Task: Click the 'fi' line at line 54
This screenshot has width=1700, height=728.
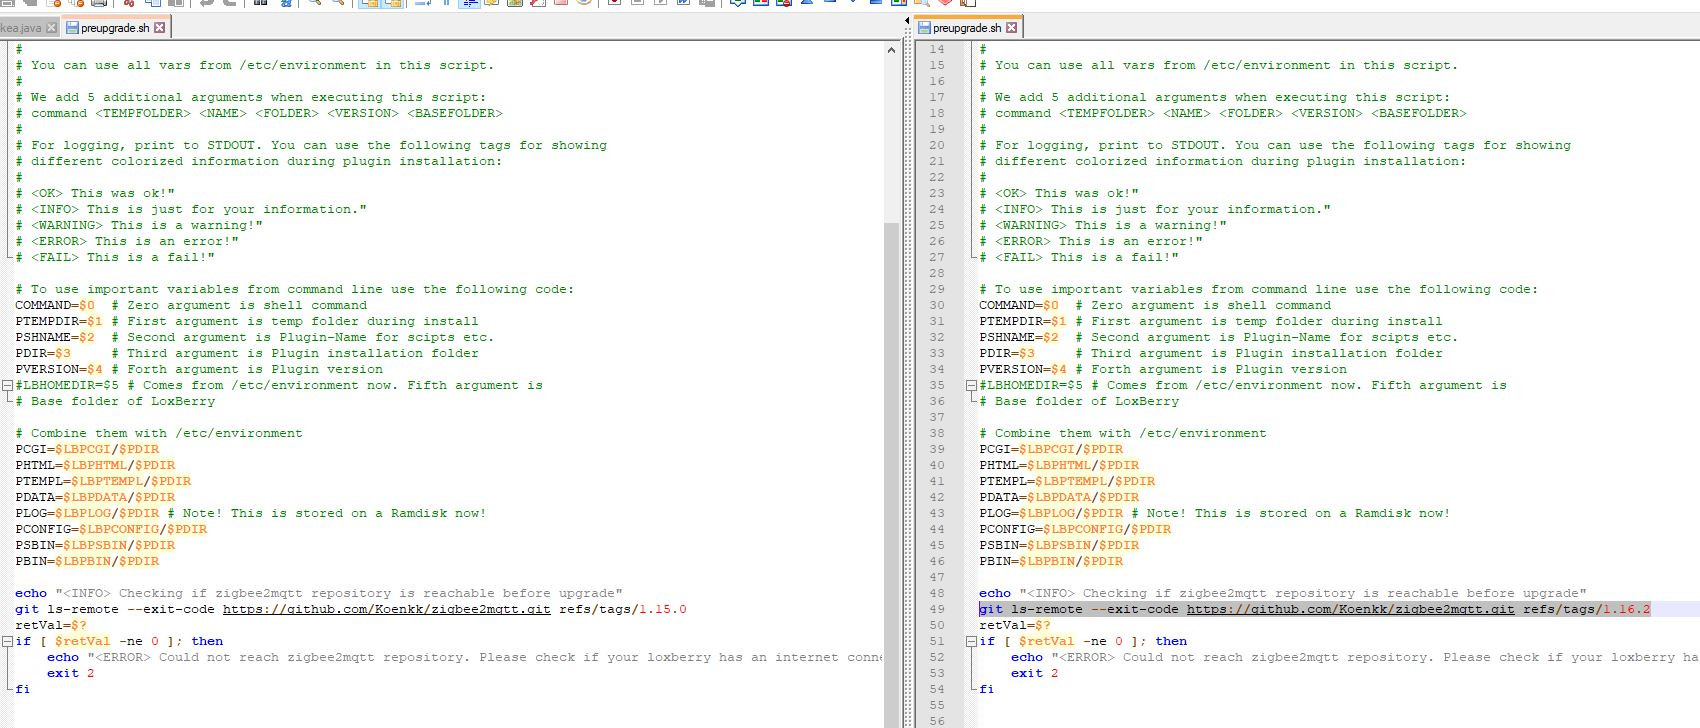Action: point(987,689)
